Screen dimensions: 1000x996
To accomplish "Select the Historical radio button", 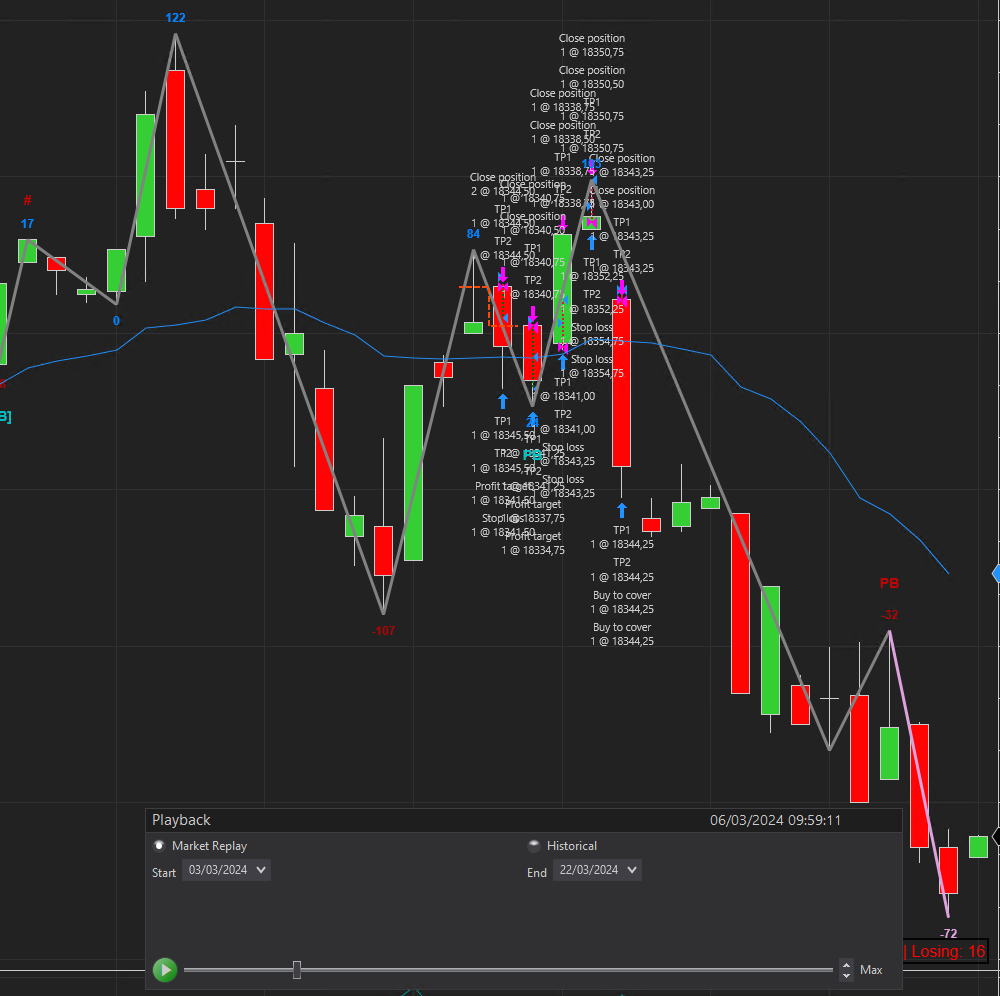I will [534, 846].
